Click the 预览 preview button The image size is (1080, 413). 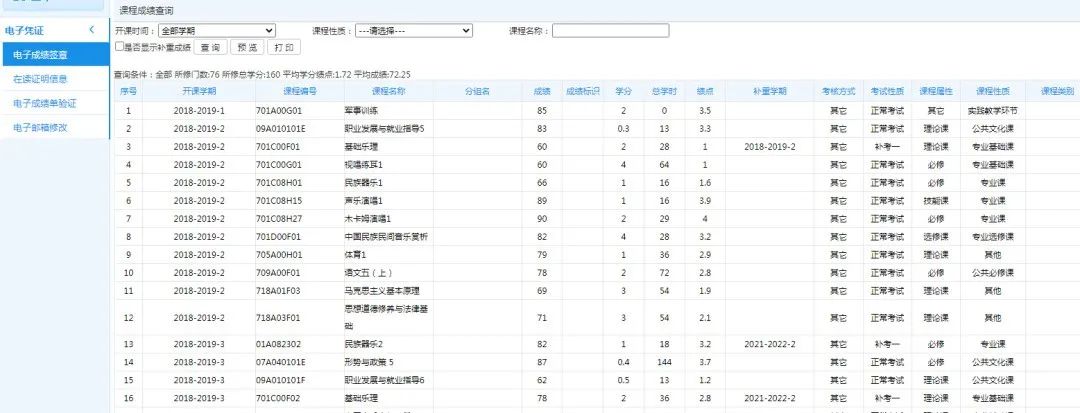(246, 47)
